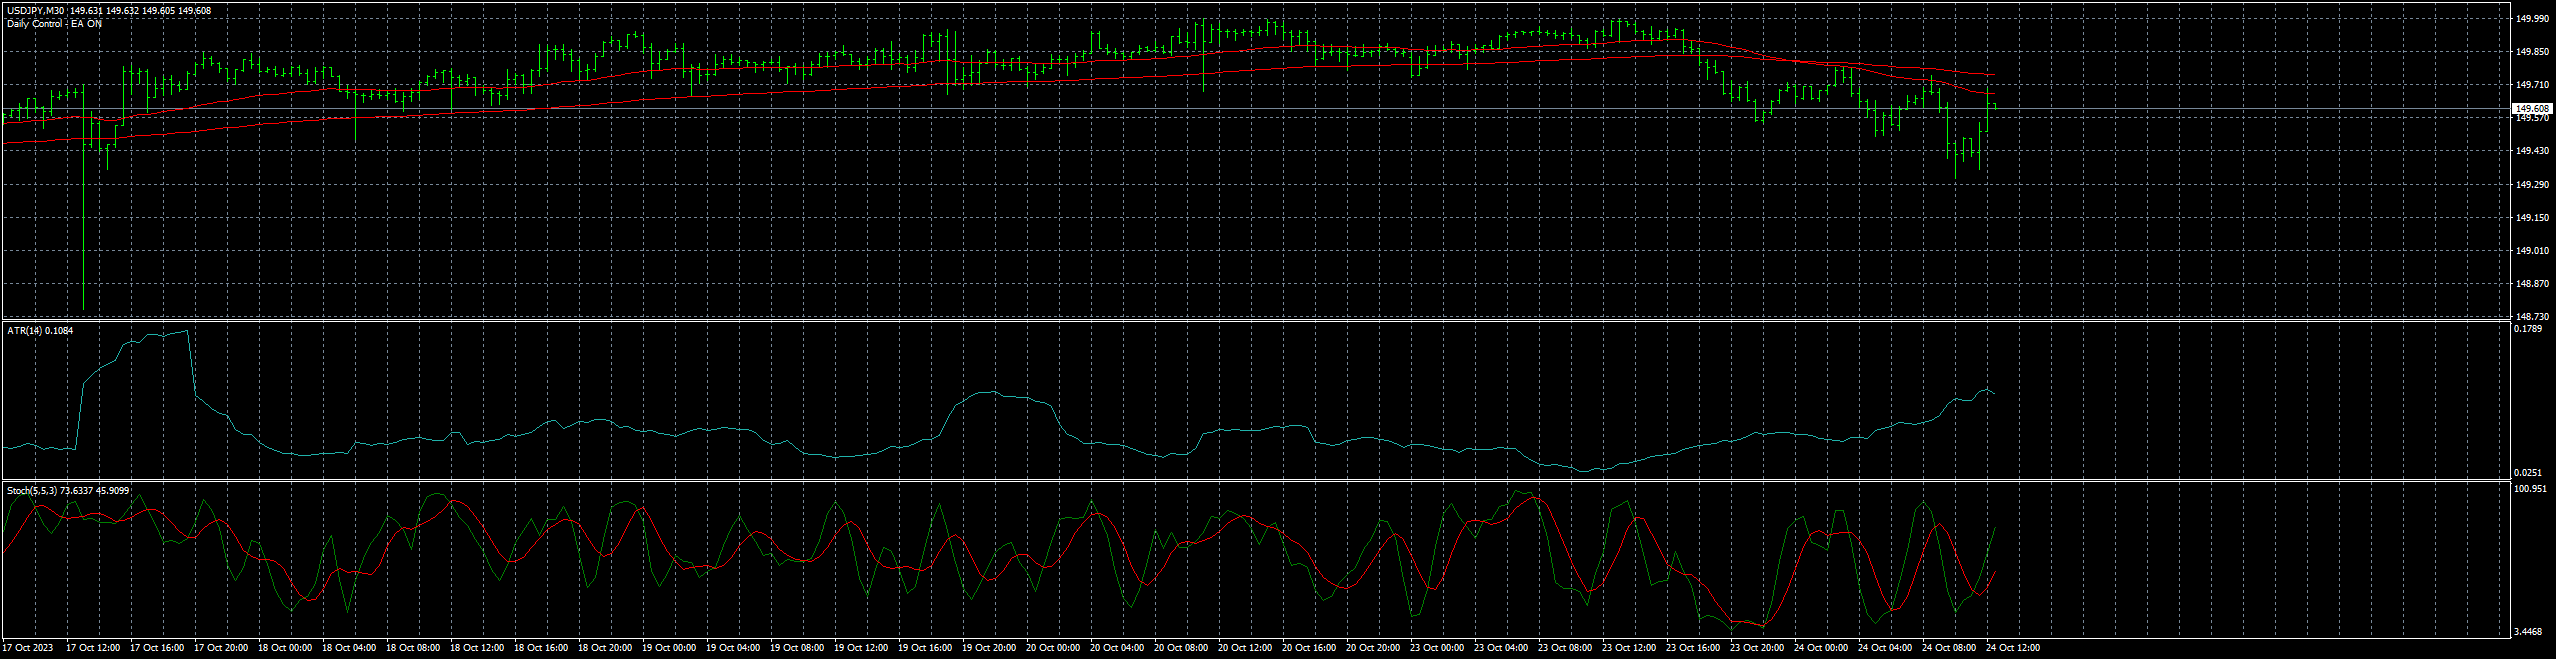Screen dimensions: 2556x659
Task: Click the '24 Oct 12:00' time label
Action: (2013, 648)
